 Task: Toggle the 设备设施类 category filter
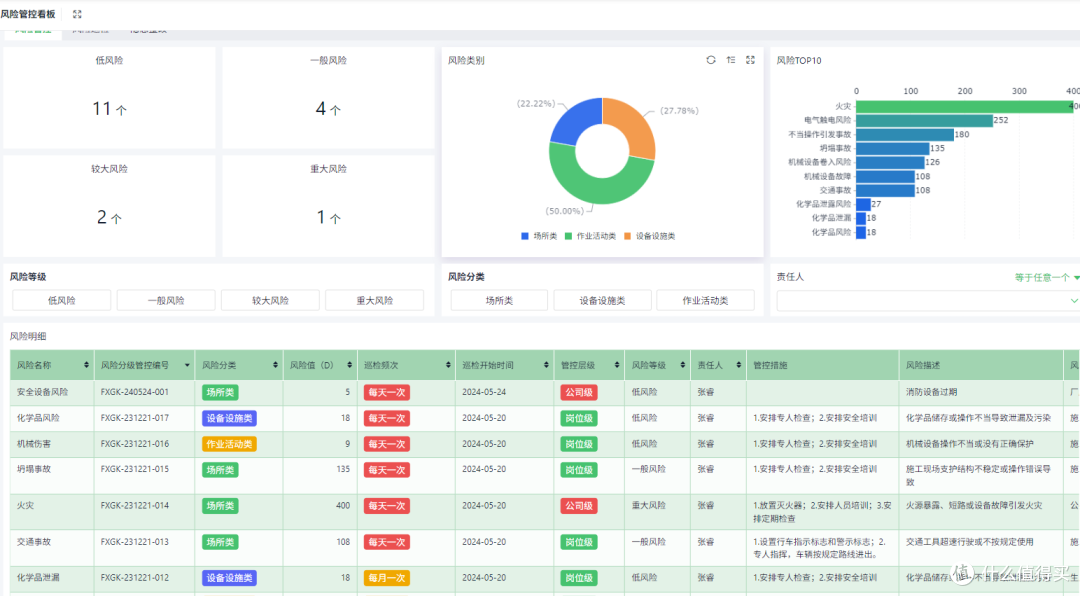pyautogui.click(x=602, y=300)
